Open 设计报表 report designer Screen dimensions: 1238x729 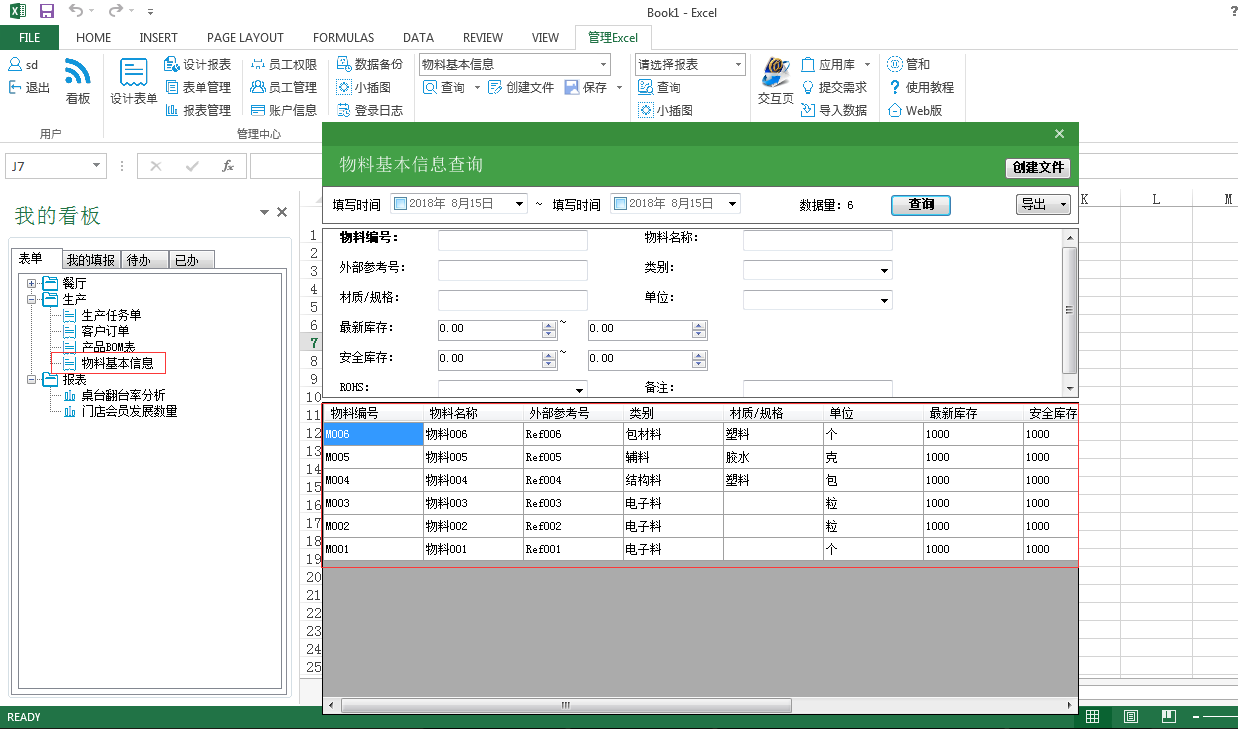pos(198,64)
